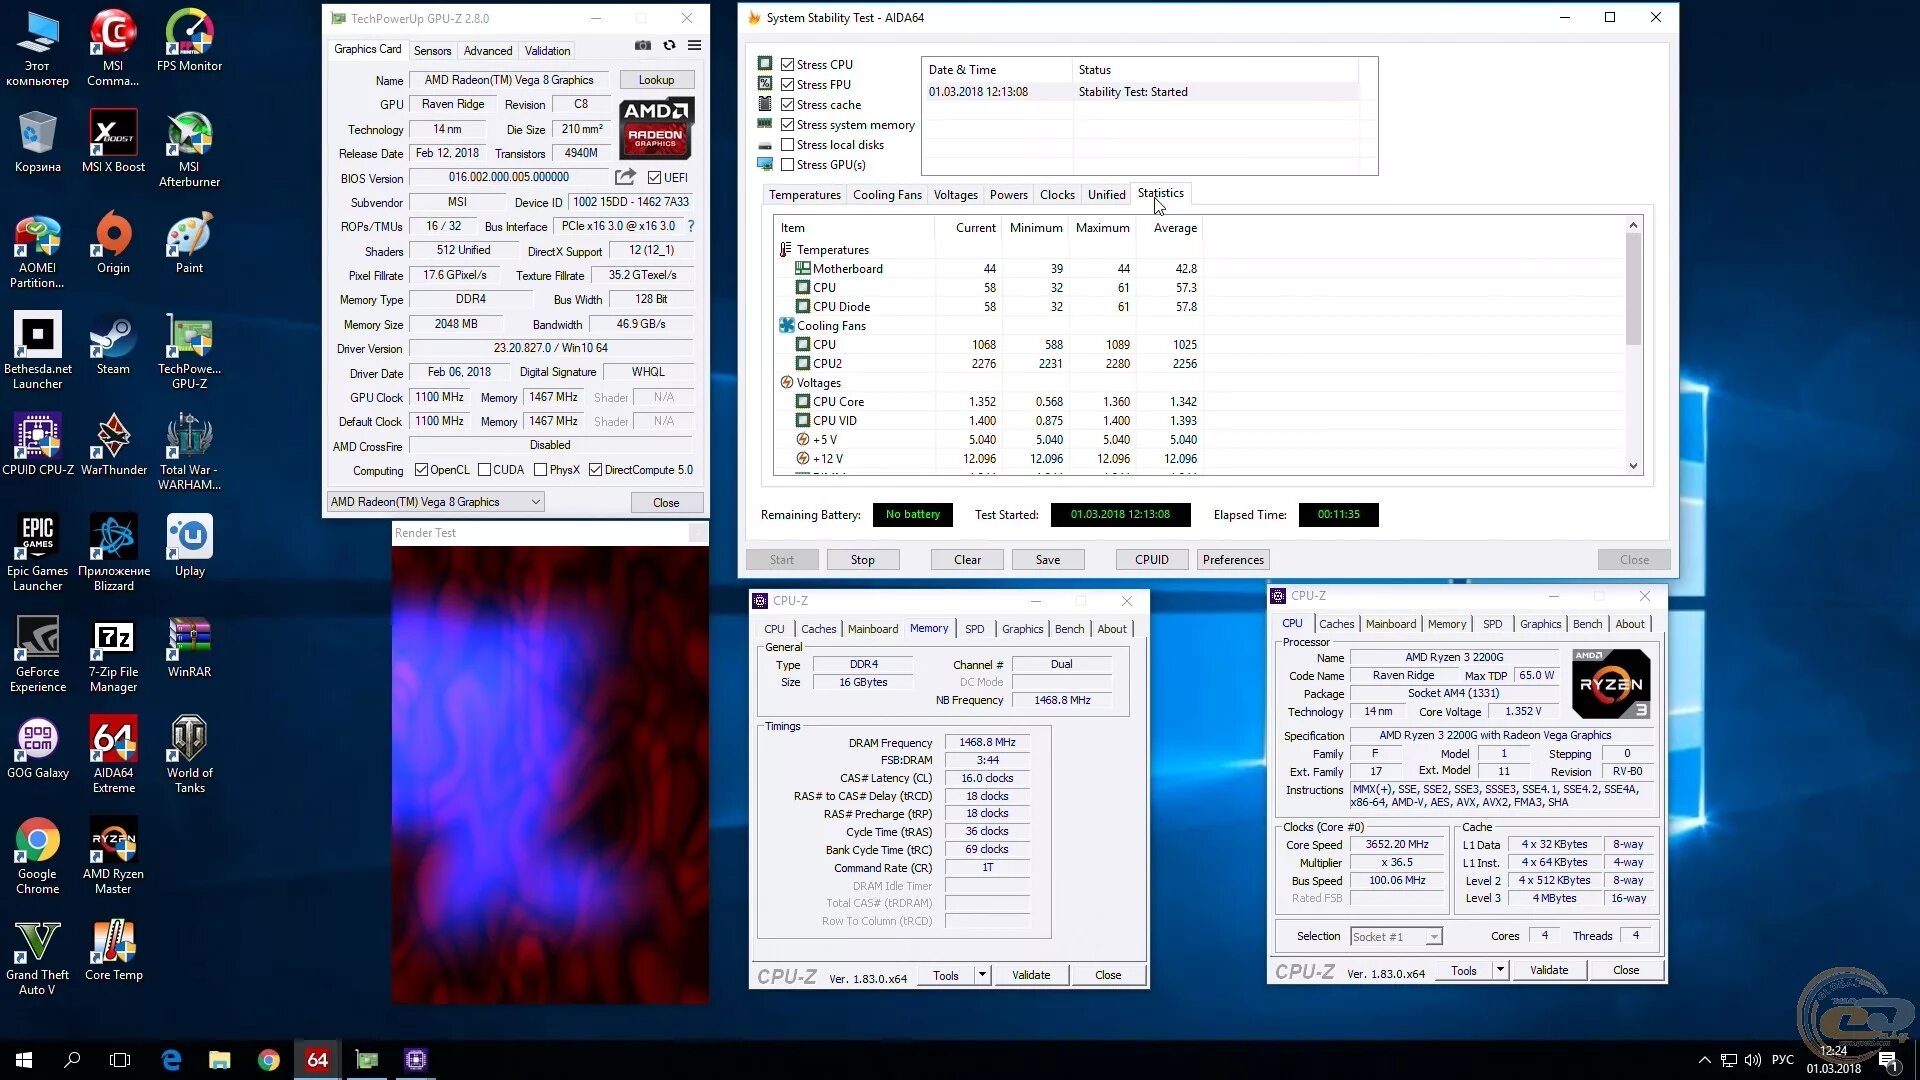Click Clear button in AIDA64
This screenshot has height=1080, width=1920.
pos(967,560)
